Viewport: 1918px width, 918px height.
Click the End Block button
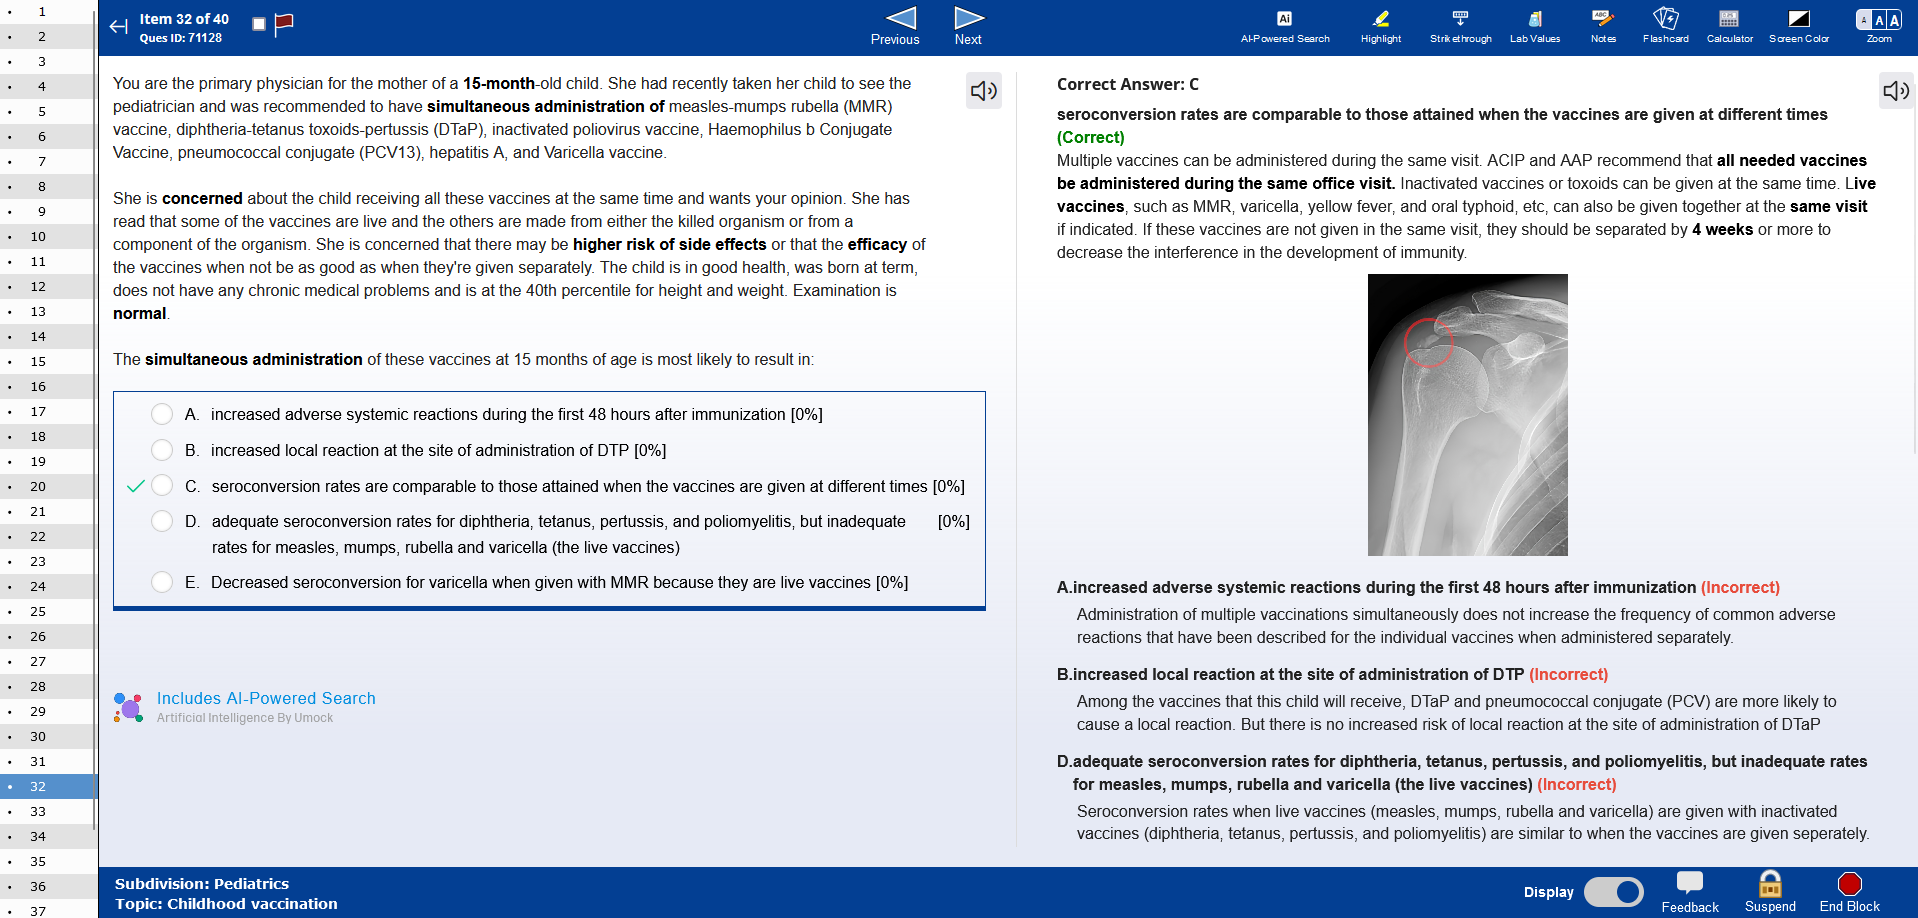click(1849, 891)
